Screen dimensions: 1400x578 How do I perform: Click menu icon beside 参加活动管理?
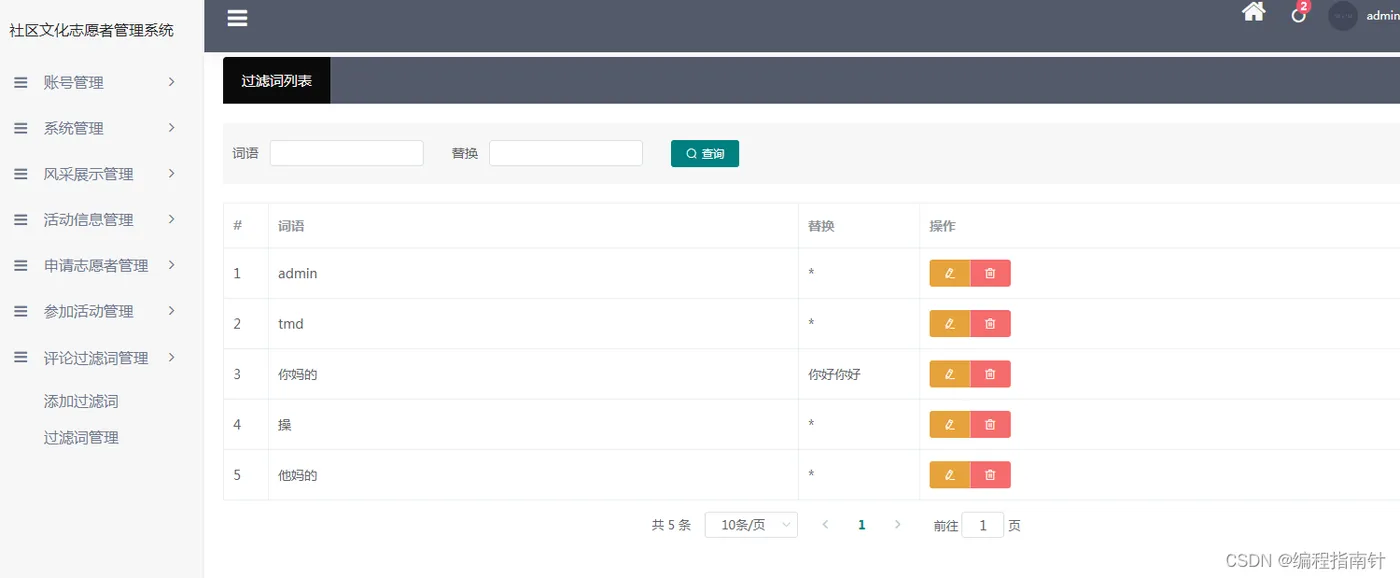click(20, 311)
